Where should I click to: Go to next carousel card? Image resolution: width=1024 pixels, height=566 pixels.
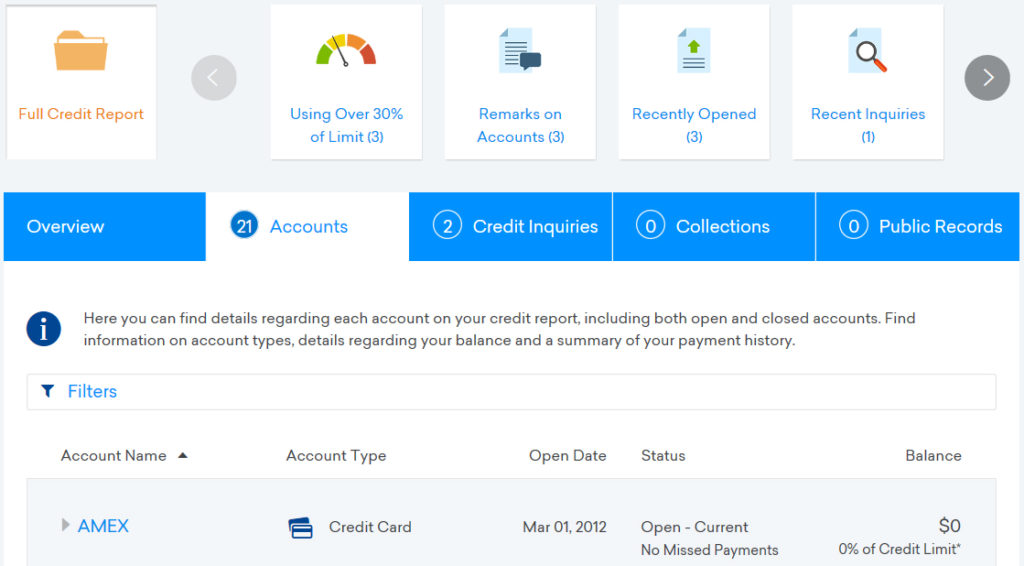point(987,78)
